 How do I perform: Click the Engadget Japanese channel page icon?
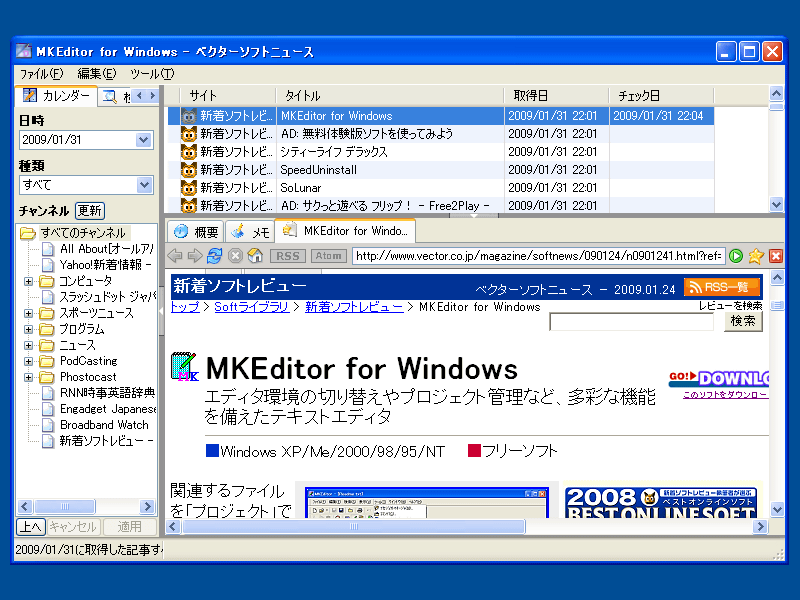(48, 409)
